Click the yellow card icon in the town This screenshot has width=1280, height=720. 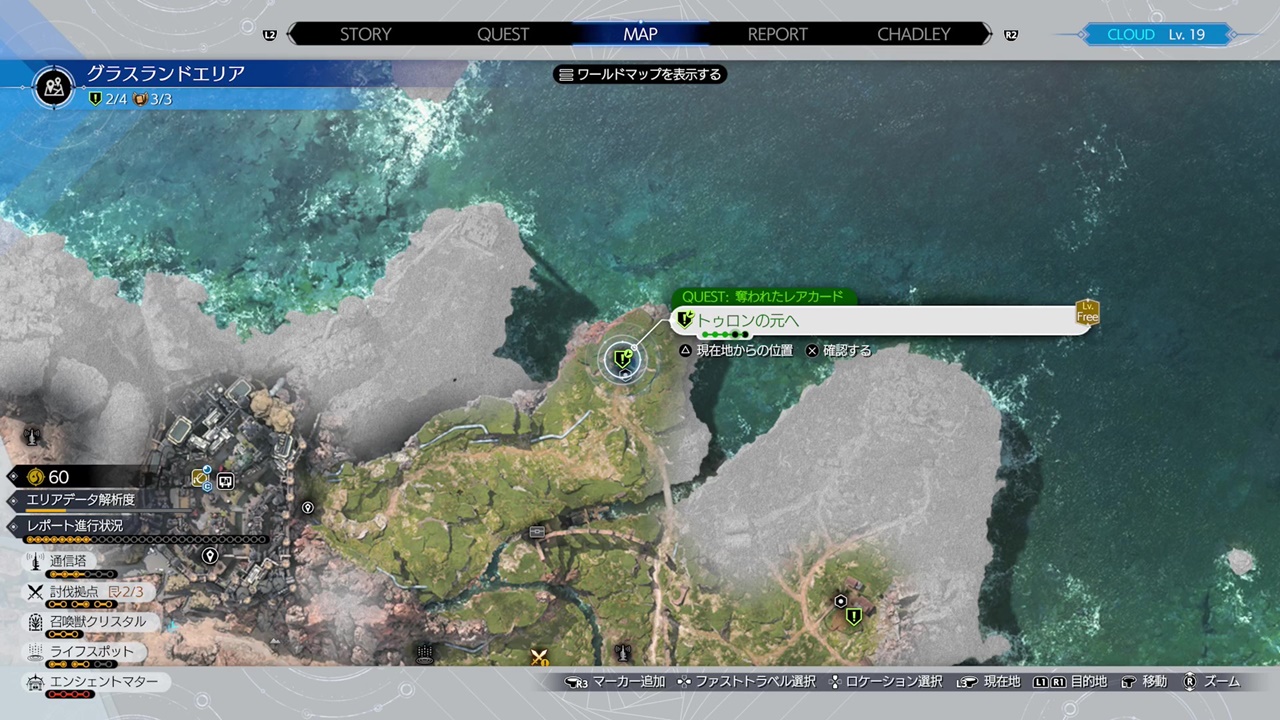coord(199,479)
